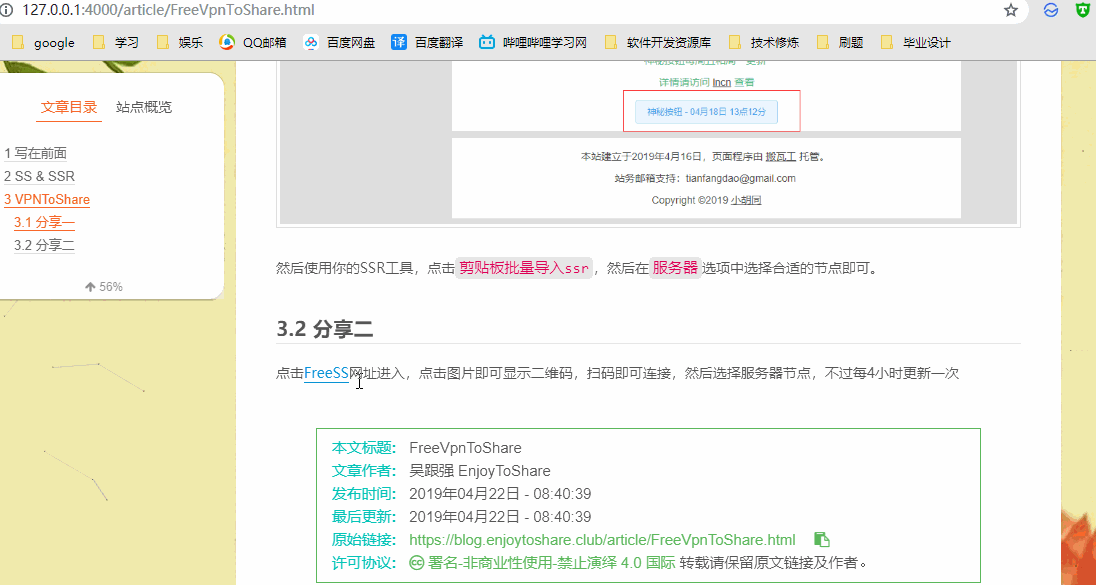Open the 百度翻译 bookmark
1096x585 pixels.
click(x=427, y=43)
